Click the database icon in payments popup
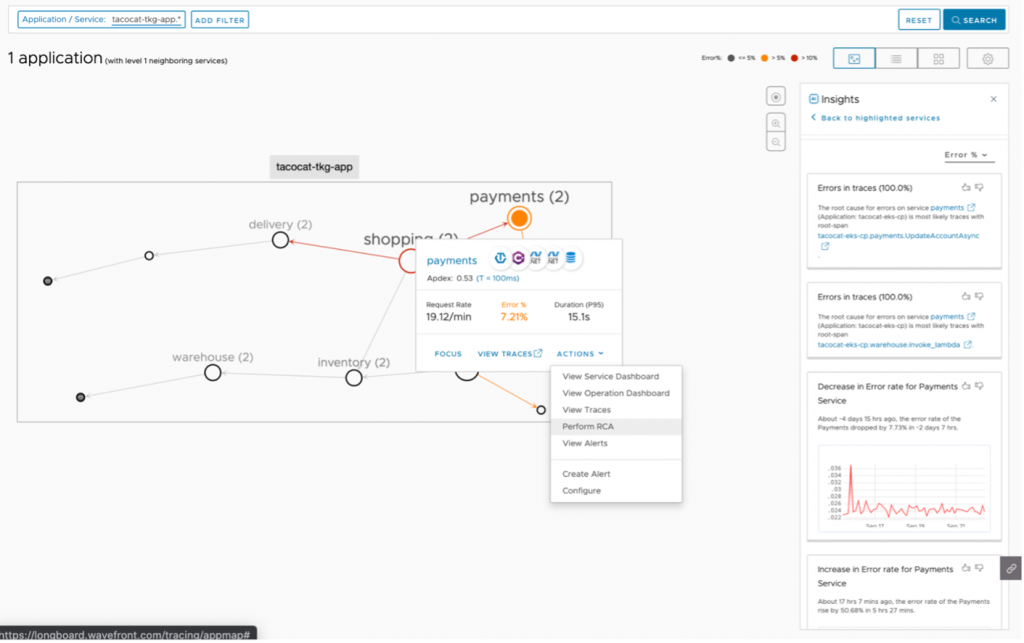This screenshot has height=643, width=1024. 571,258
